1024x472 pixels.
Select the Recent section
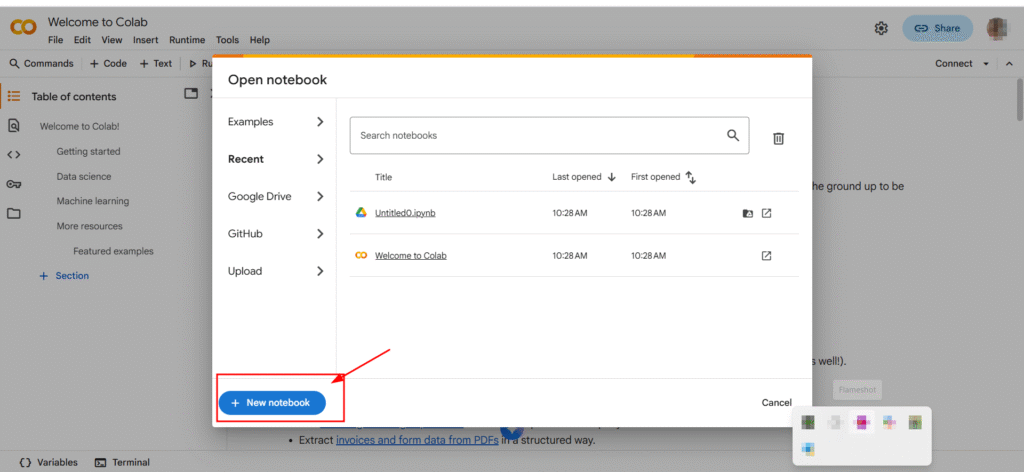point(276,159)
